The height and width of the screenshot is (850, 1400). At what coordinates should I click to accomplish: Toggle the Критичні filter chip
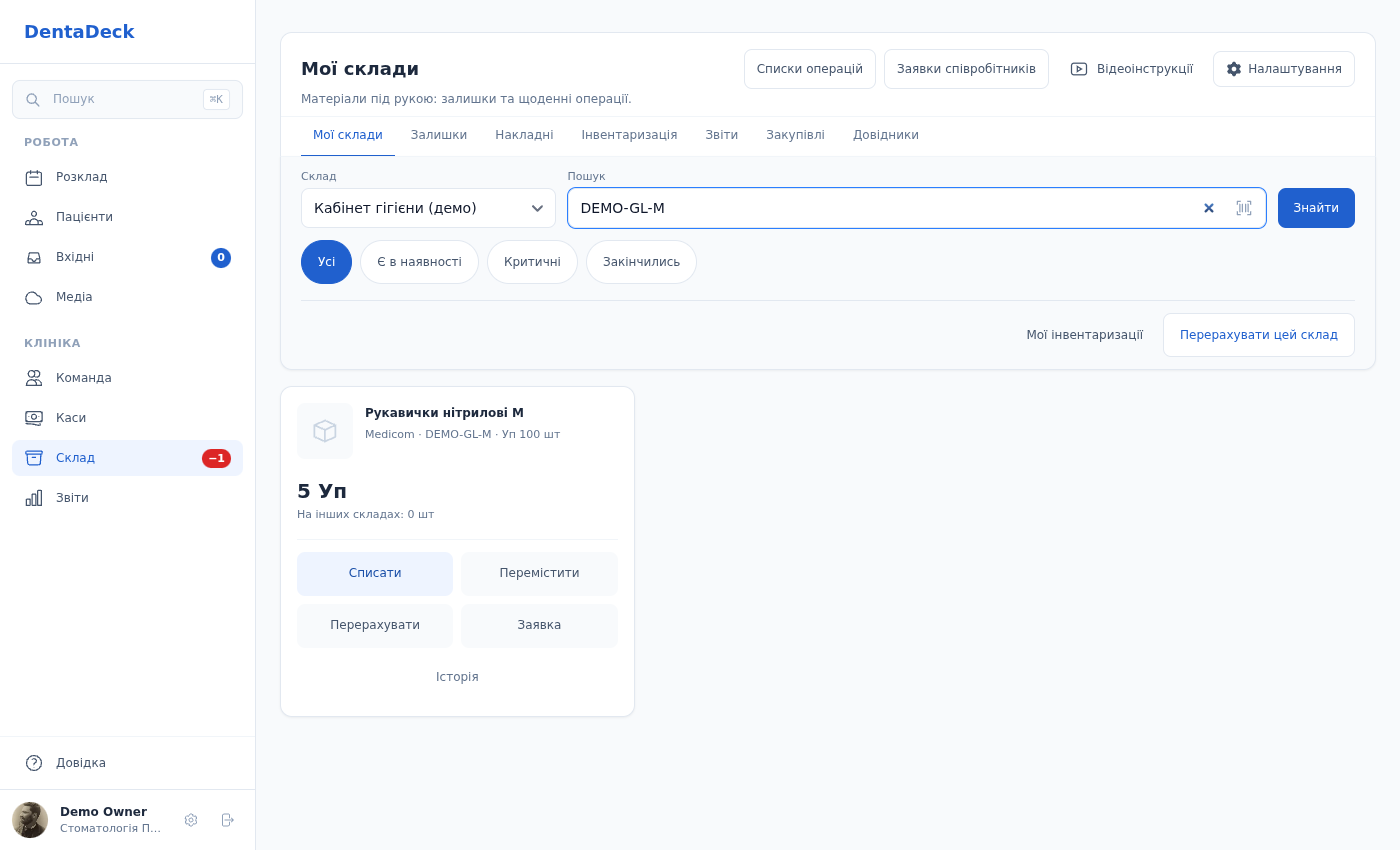[532, 262]
